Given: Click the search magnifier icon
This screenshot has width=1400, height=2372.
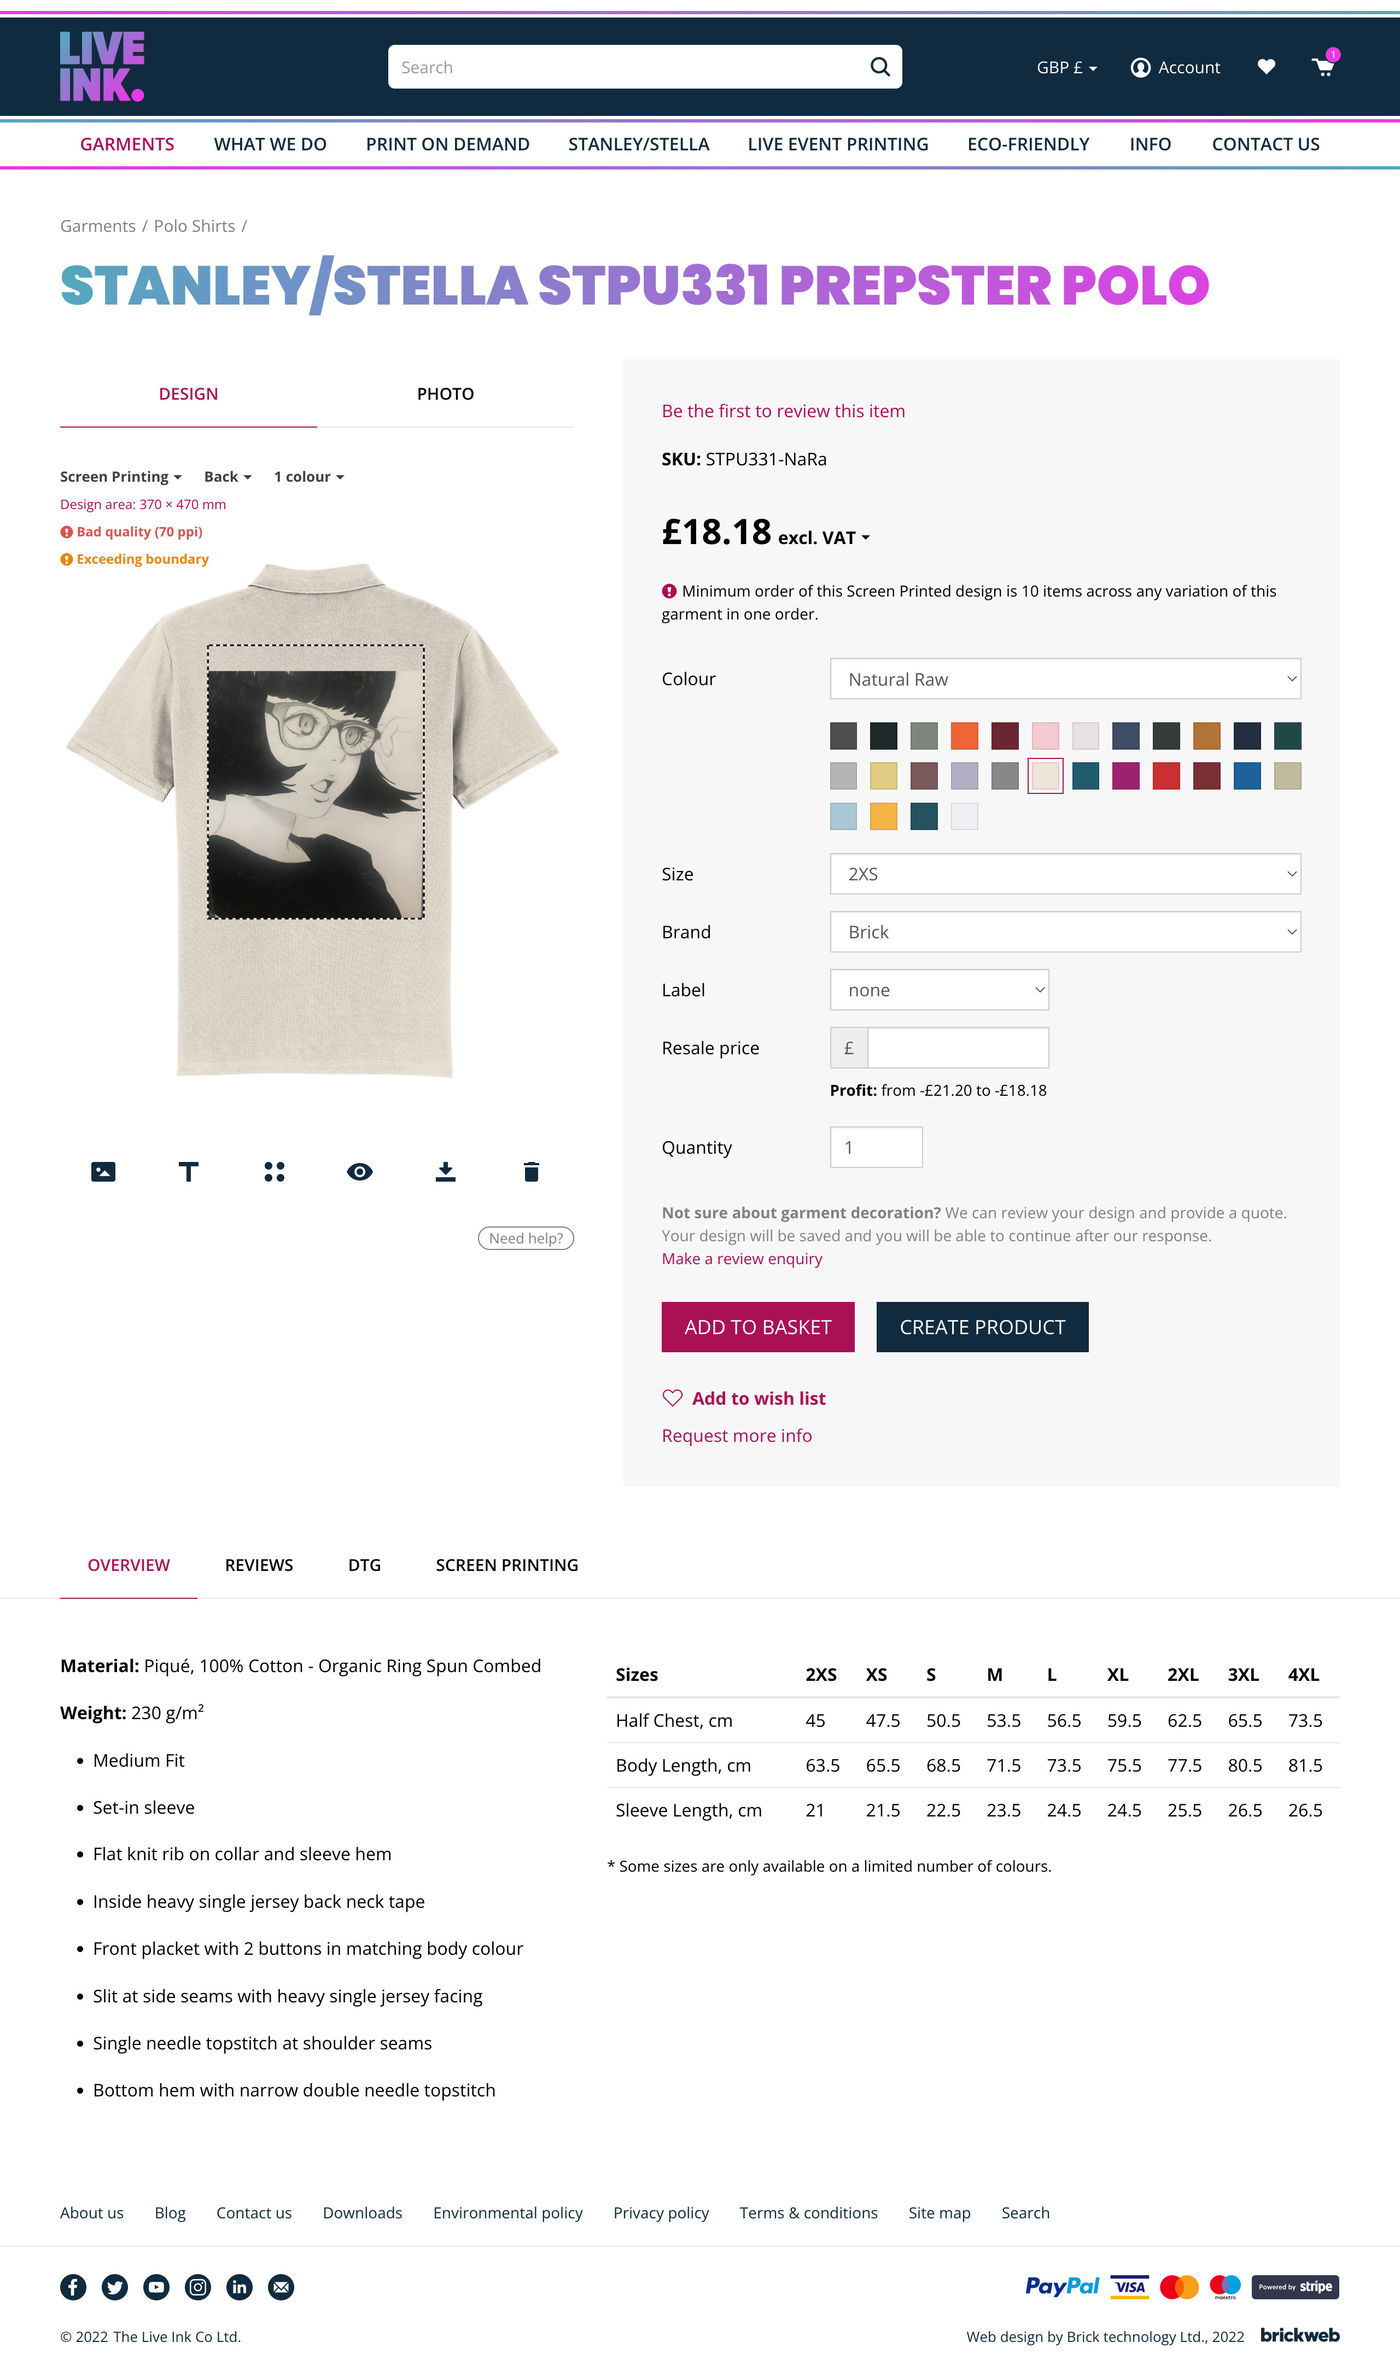Looking at the screenshot, I should pyautogui.click(x=880, y=67).
